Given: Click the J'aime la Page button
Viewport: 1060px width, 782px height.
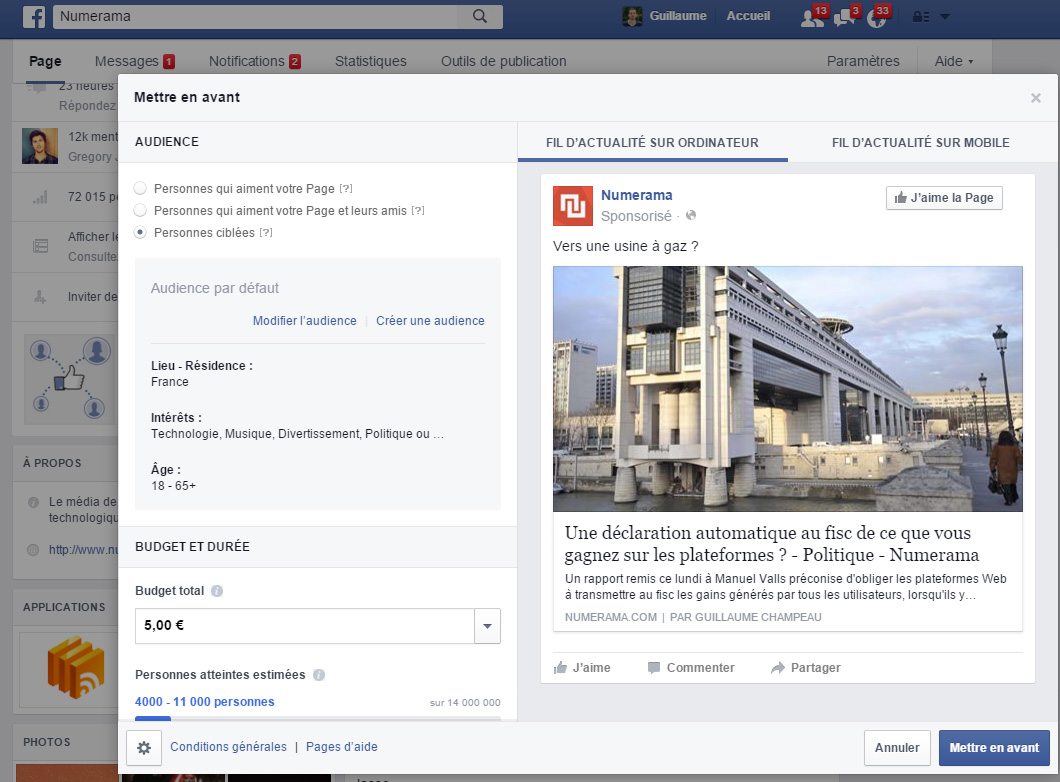Looking at the screenshot, I should [x=944, y=198].
